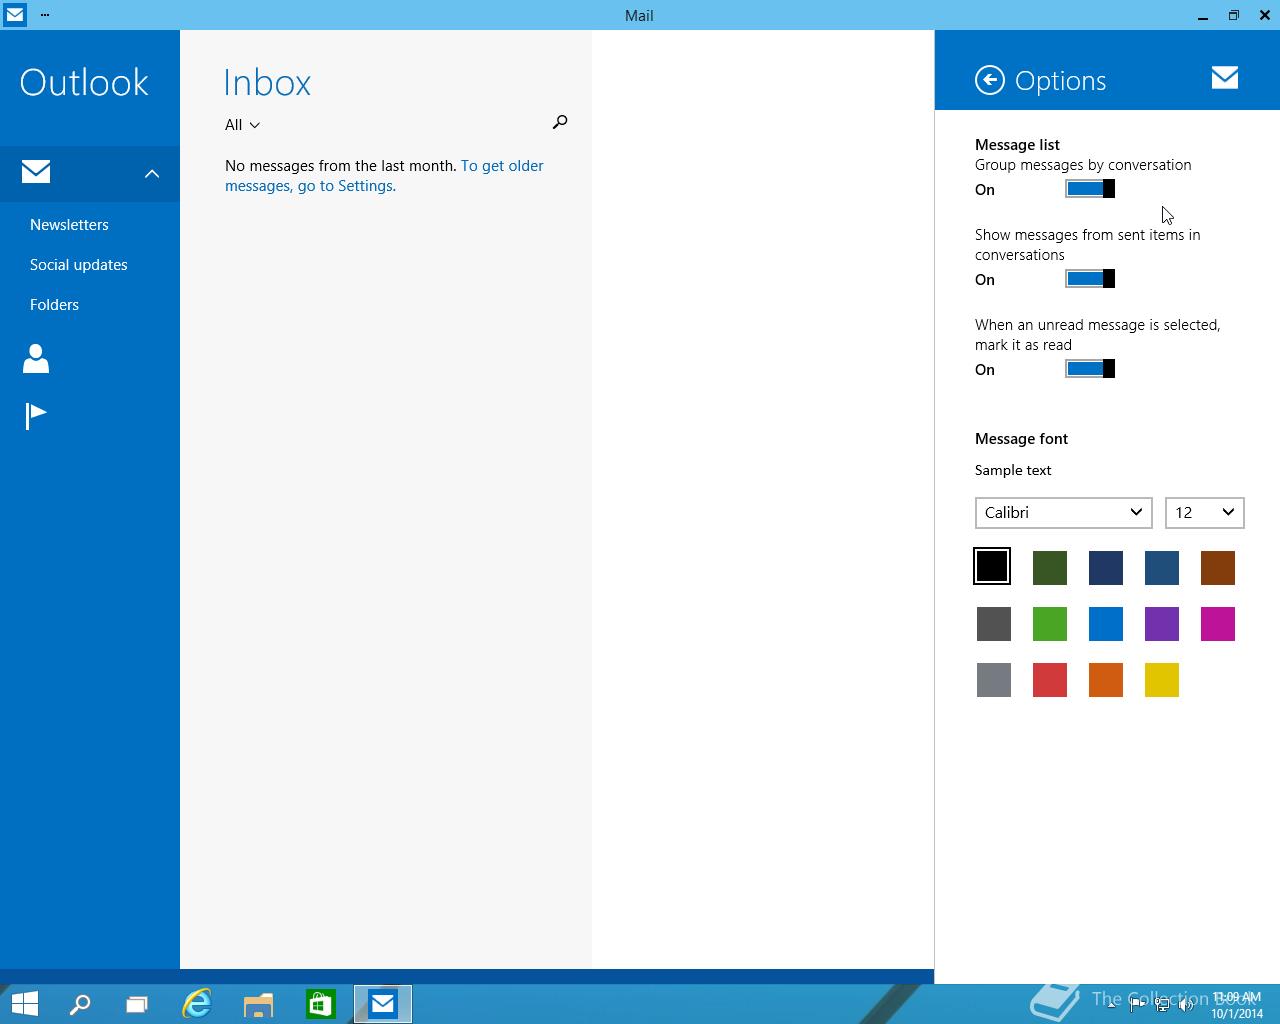Open Folders in sidebar
Viewport: 1280px width, 1024px height.
[54, 305]
